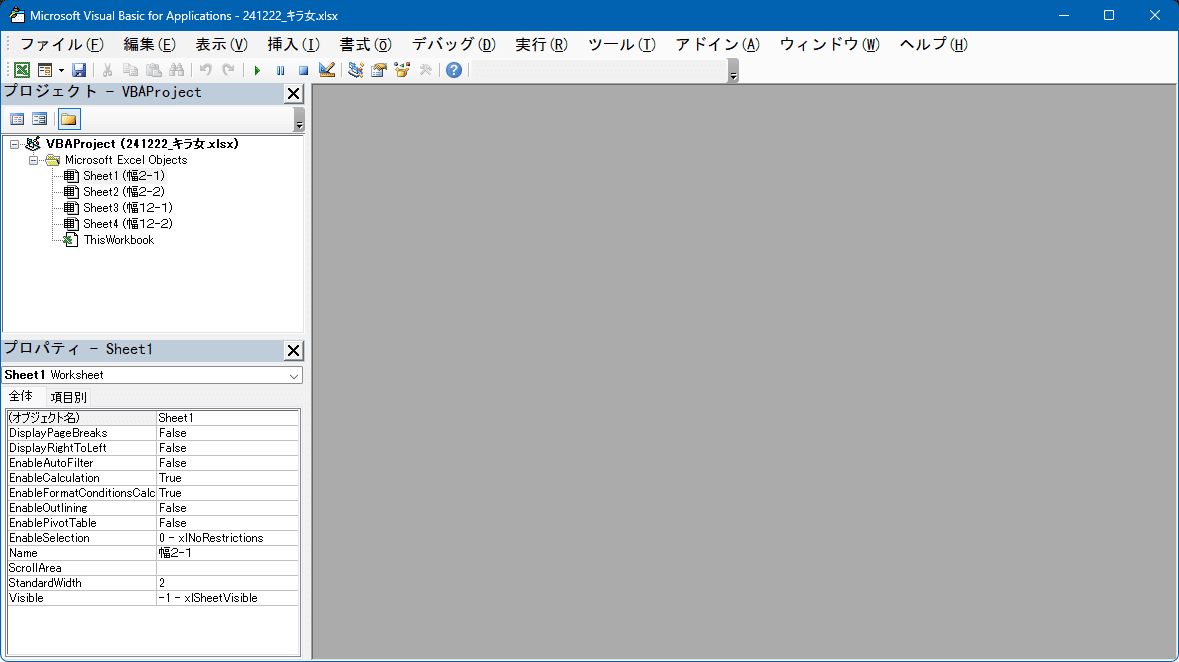Select Sheet1 (幅2-1) in tree
Viewport: 1179px width, 662px height.
tap(123, 176)
